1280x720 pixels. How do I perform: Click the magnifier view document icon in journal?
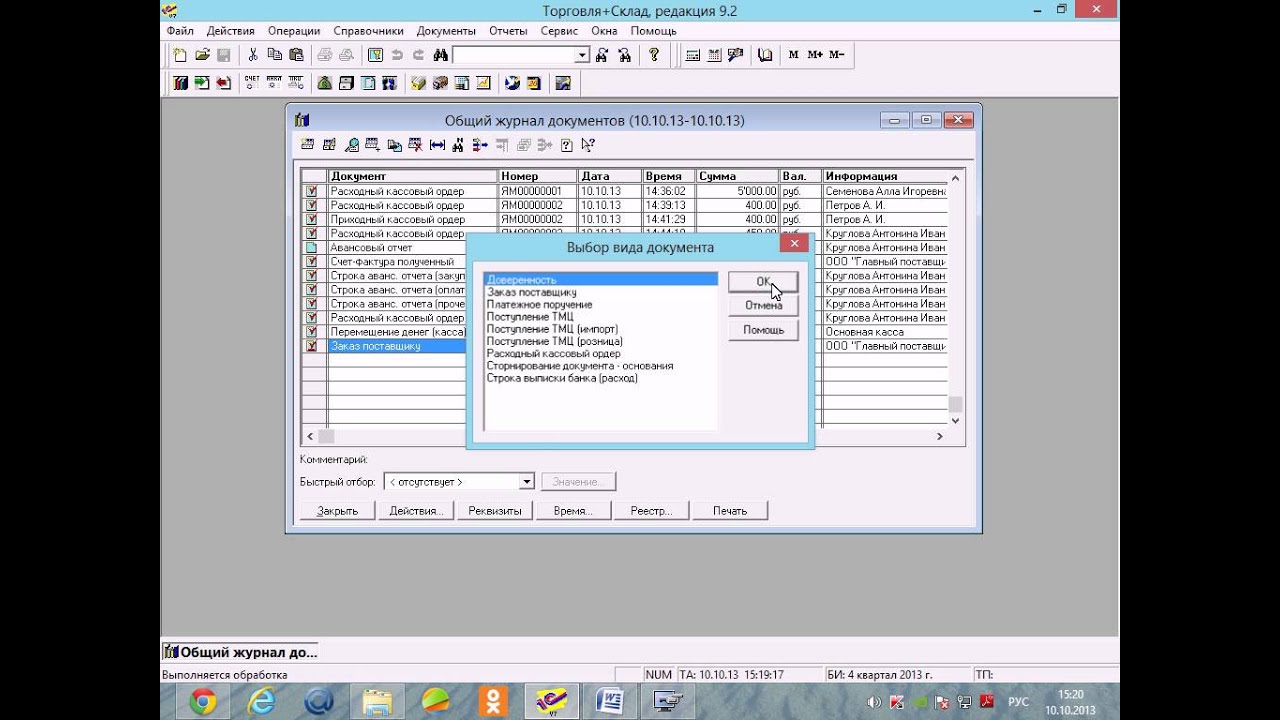pyautogui.click(x=352, y=145)
